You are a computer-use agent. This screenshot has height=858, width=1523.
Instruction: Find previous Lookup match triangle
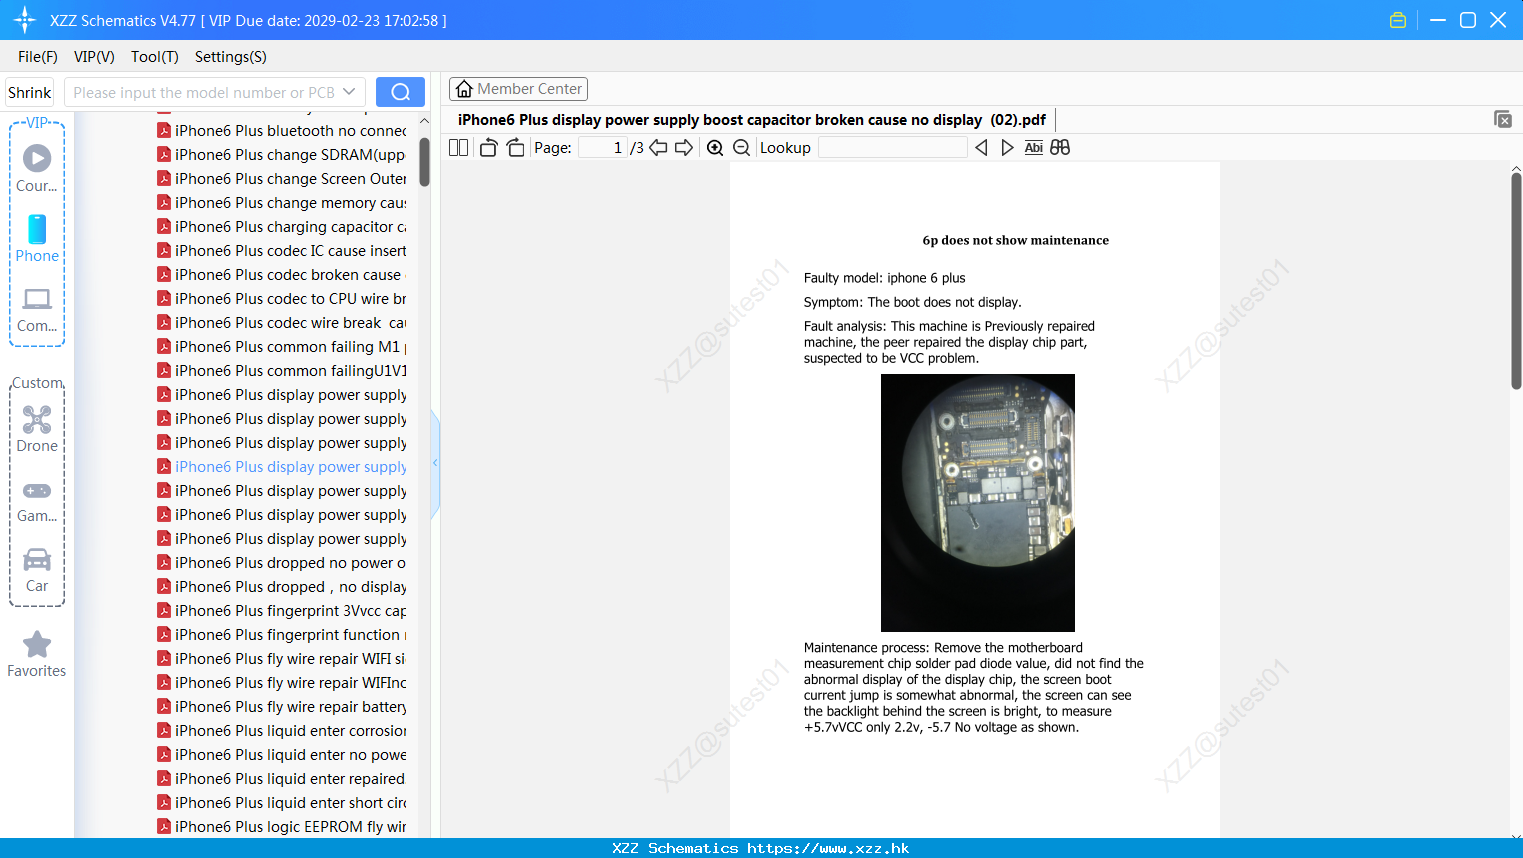(981, 147)
